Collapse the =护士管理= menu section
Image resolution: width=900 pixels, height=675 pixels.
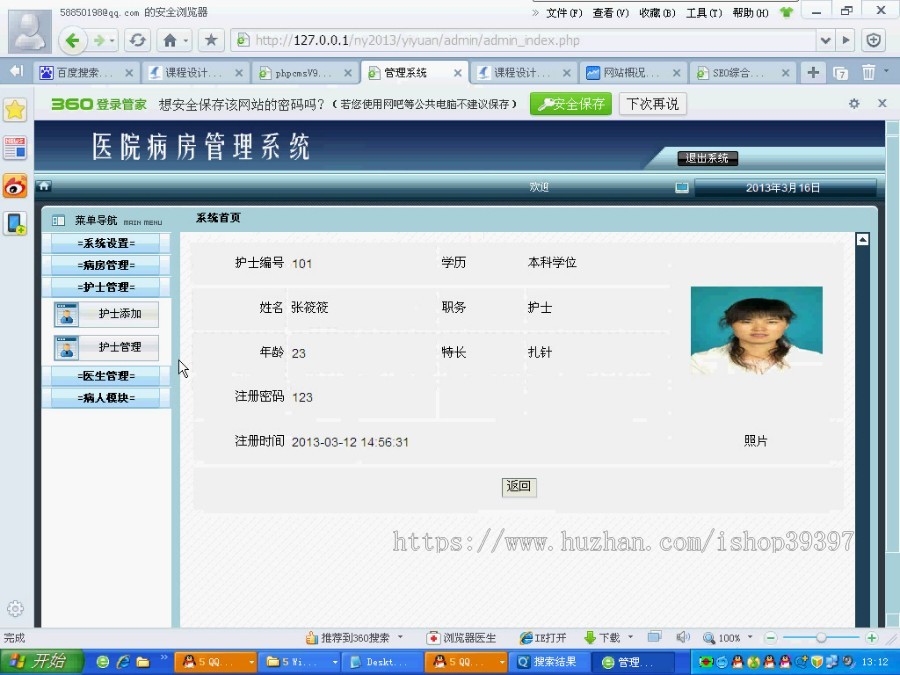pyautogui.click(x=106, y=287)
